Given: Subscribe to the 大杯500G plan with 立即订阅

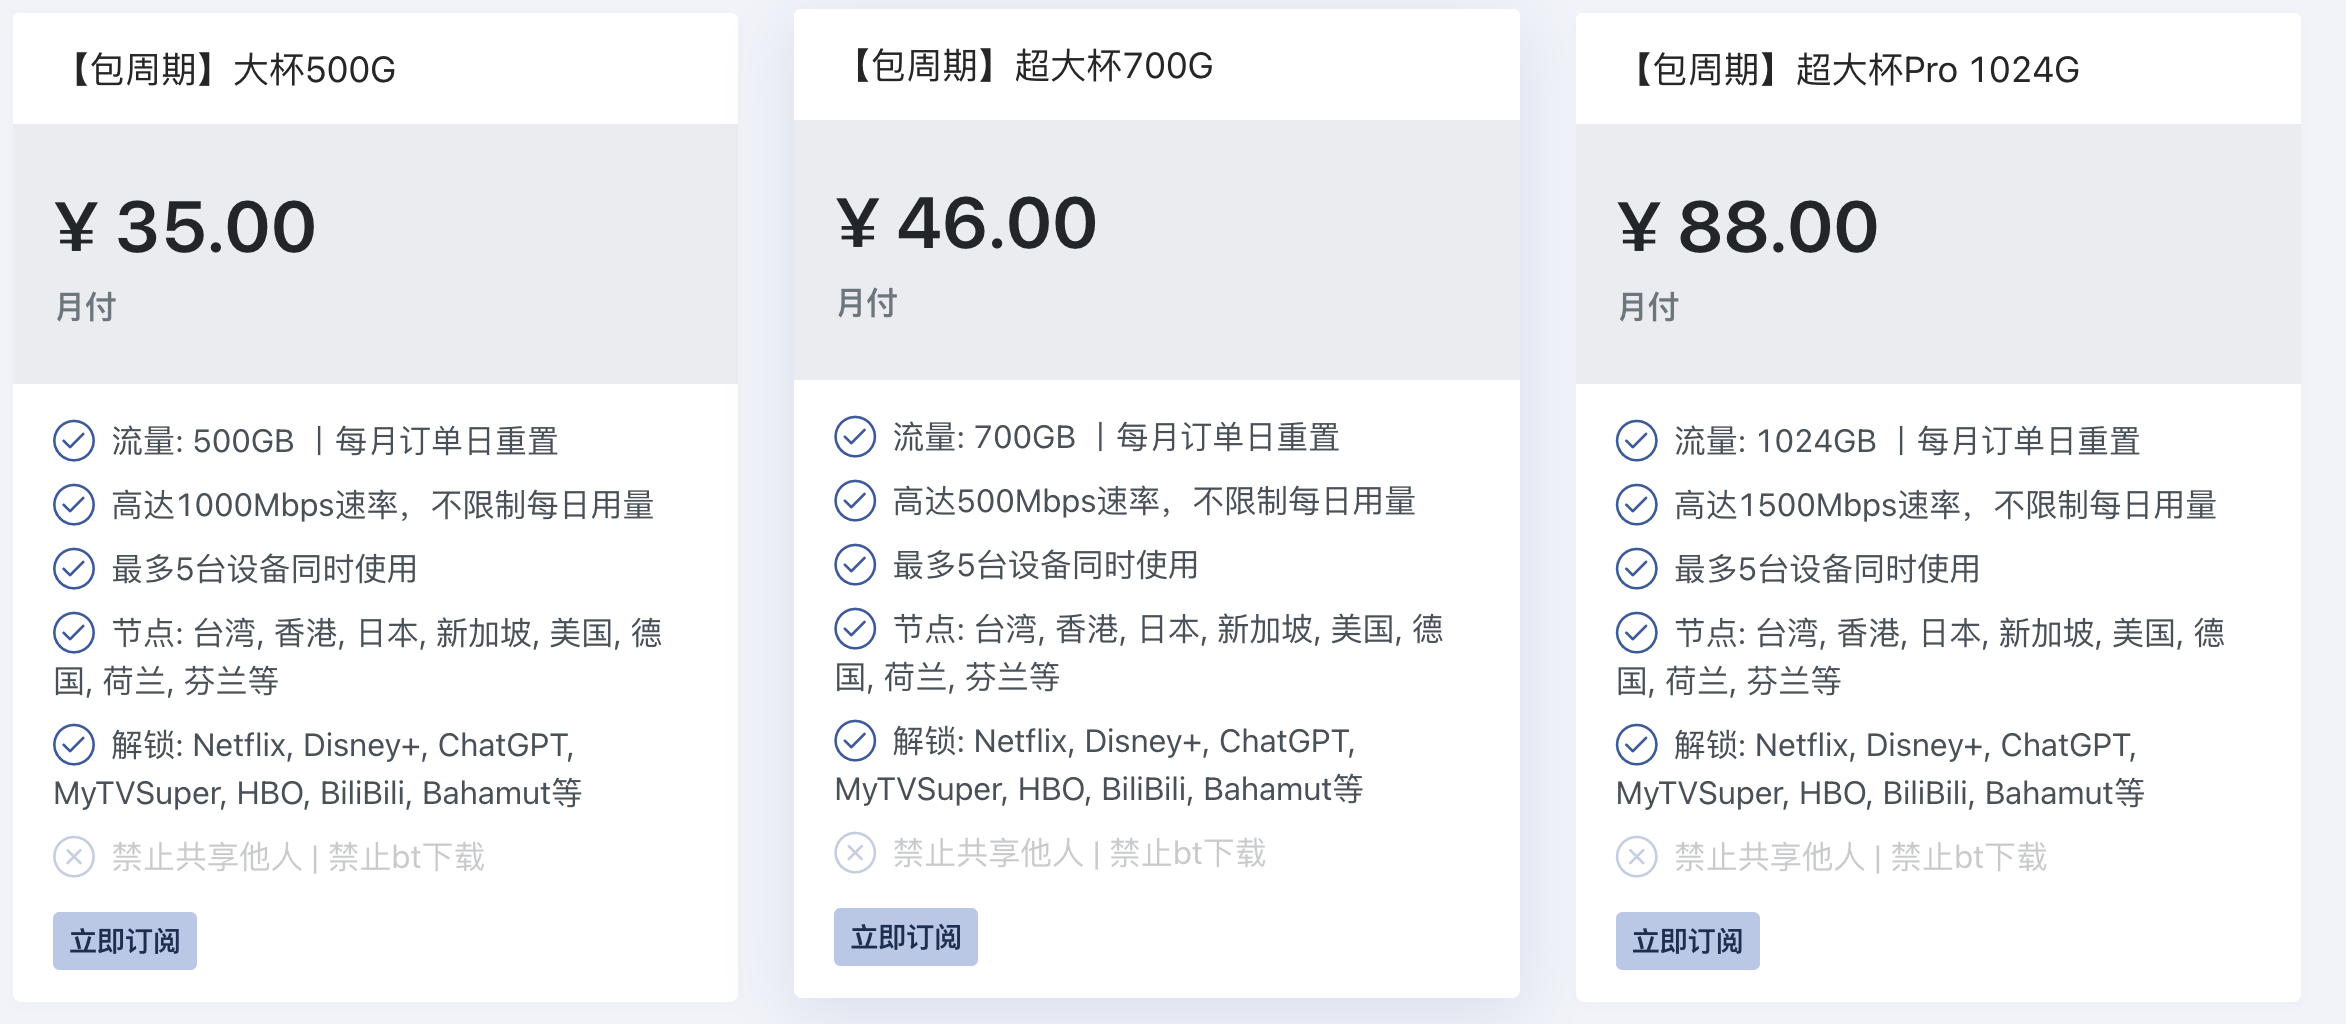Looking at the screenshot, I should 125,941.
